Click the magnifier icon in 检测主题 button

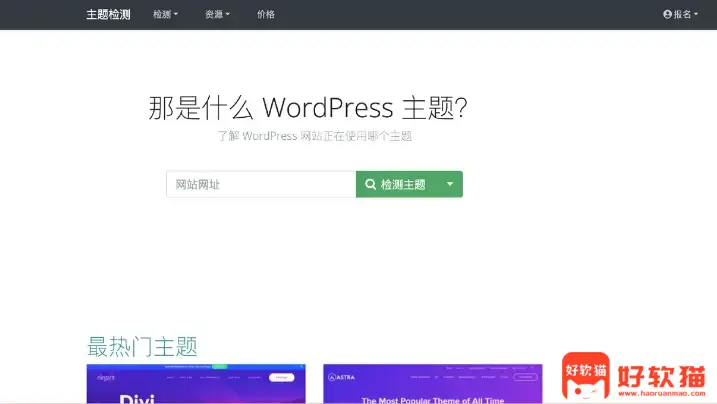[370, 184]
